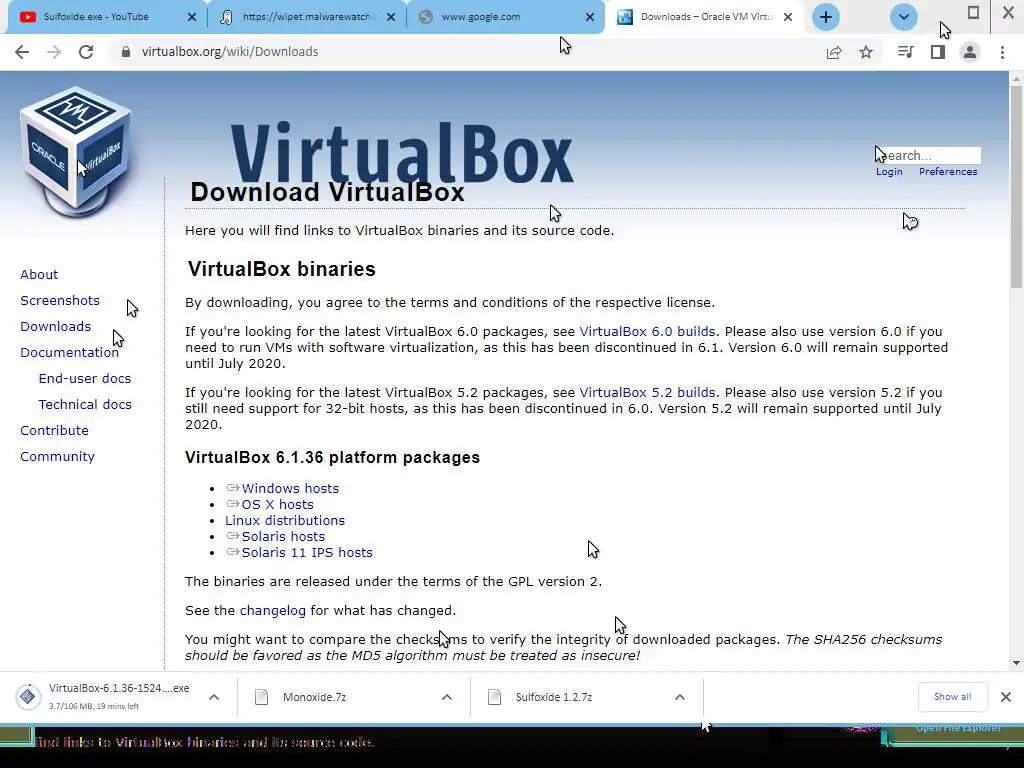Open the changelog link
Screen dimensions: 1024x768
(x=272, y=611)
